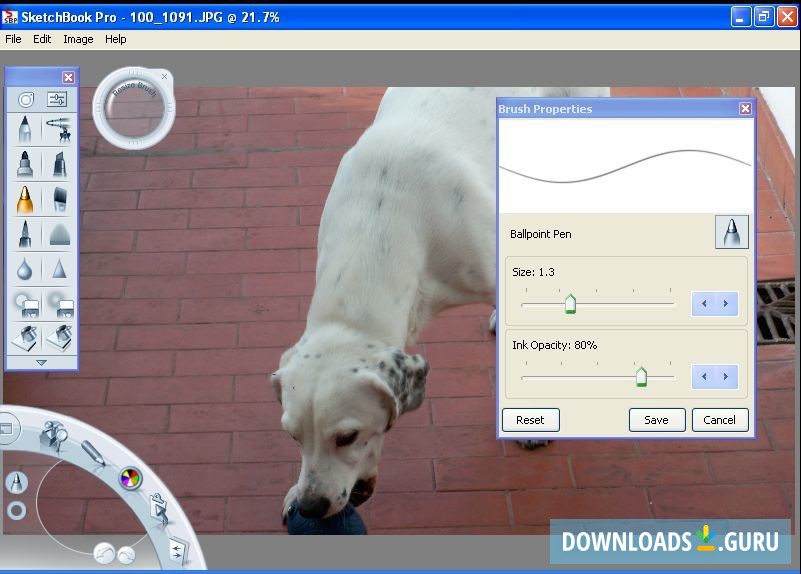
Task: Open the Edit menu
Action: [42, 39]
